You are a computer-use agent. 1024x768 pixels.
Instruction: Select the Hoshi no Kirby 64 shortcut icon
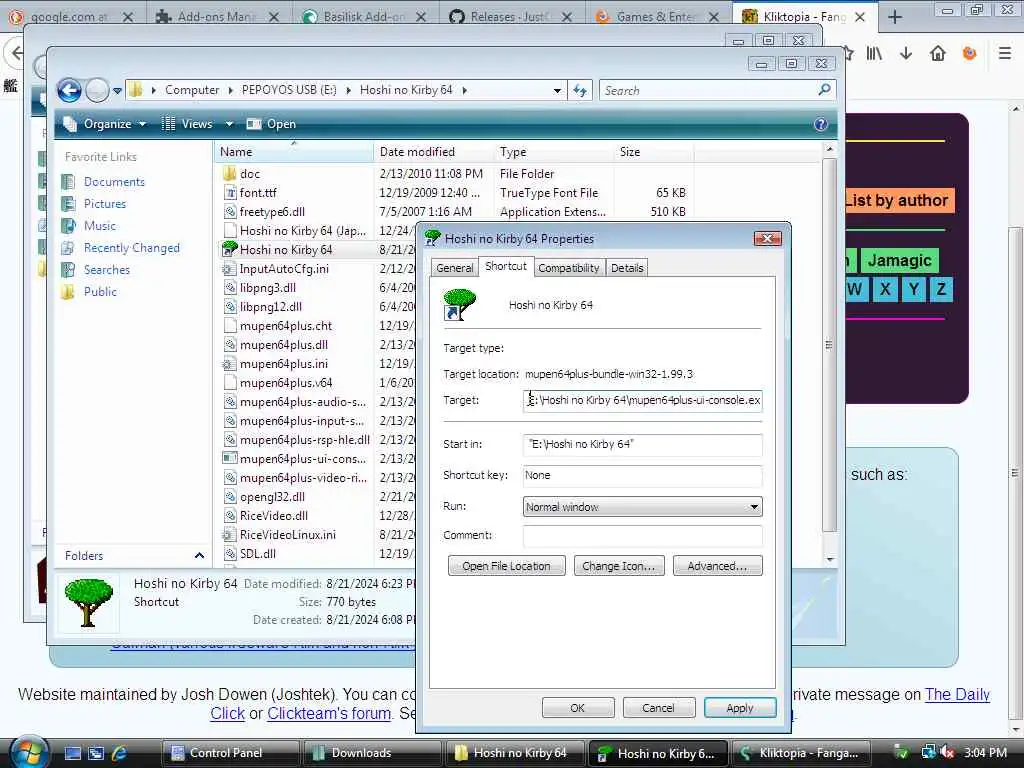coord(229,249)
